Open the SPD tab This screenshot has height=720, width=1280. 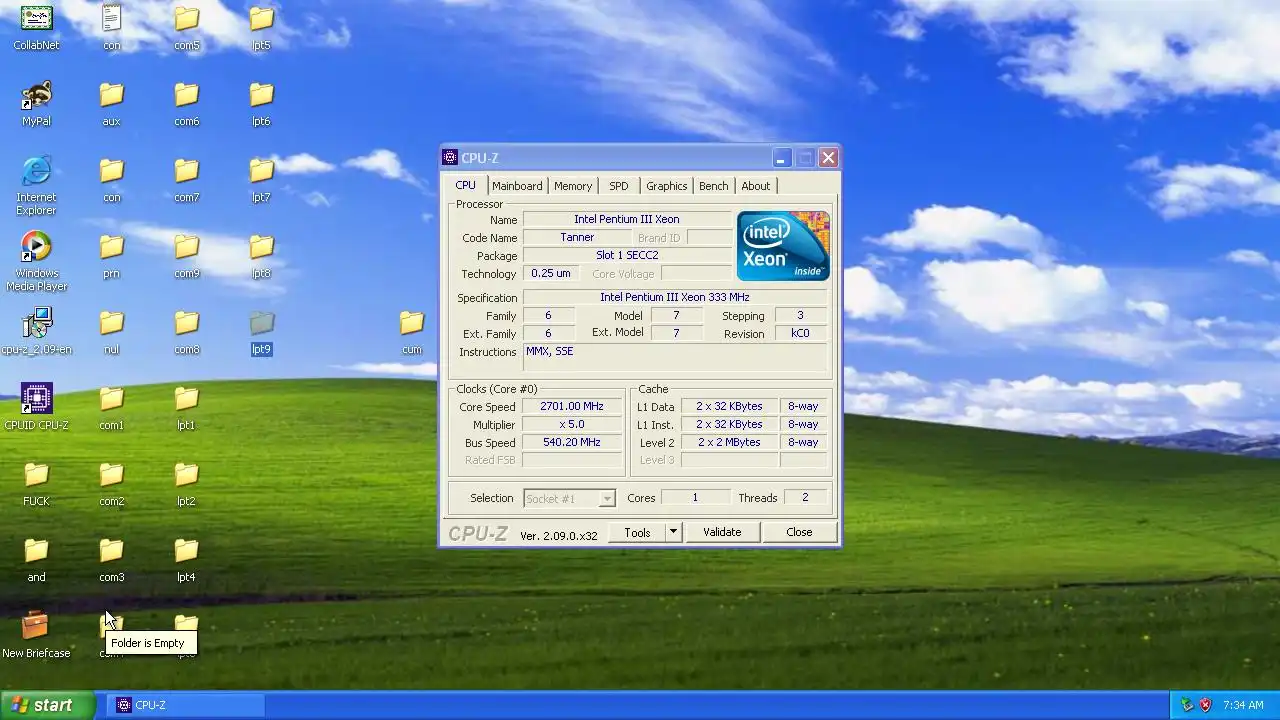pyautogui.click(x=619, y=186)
